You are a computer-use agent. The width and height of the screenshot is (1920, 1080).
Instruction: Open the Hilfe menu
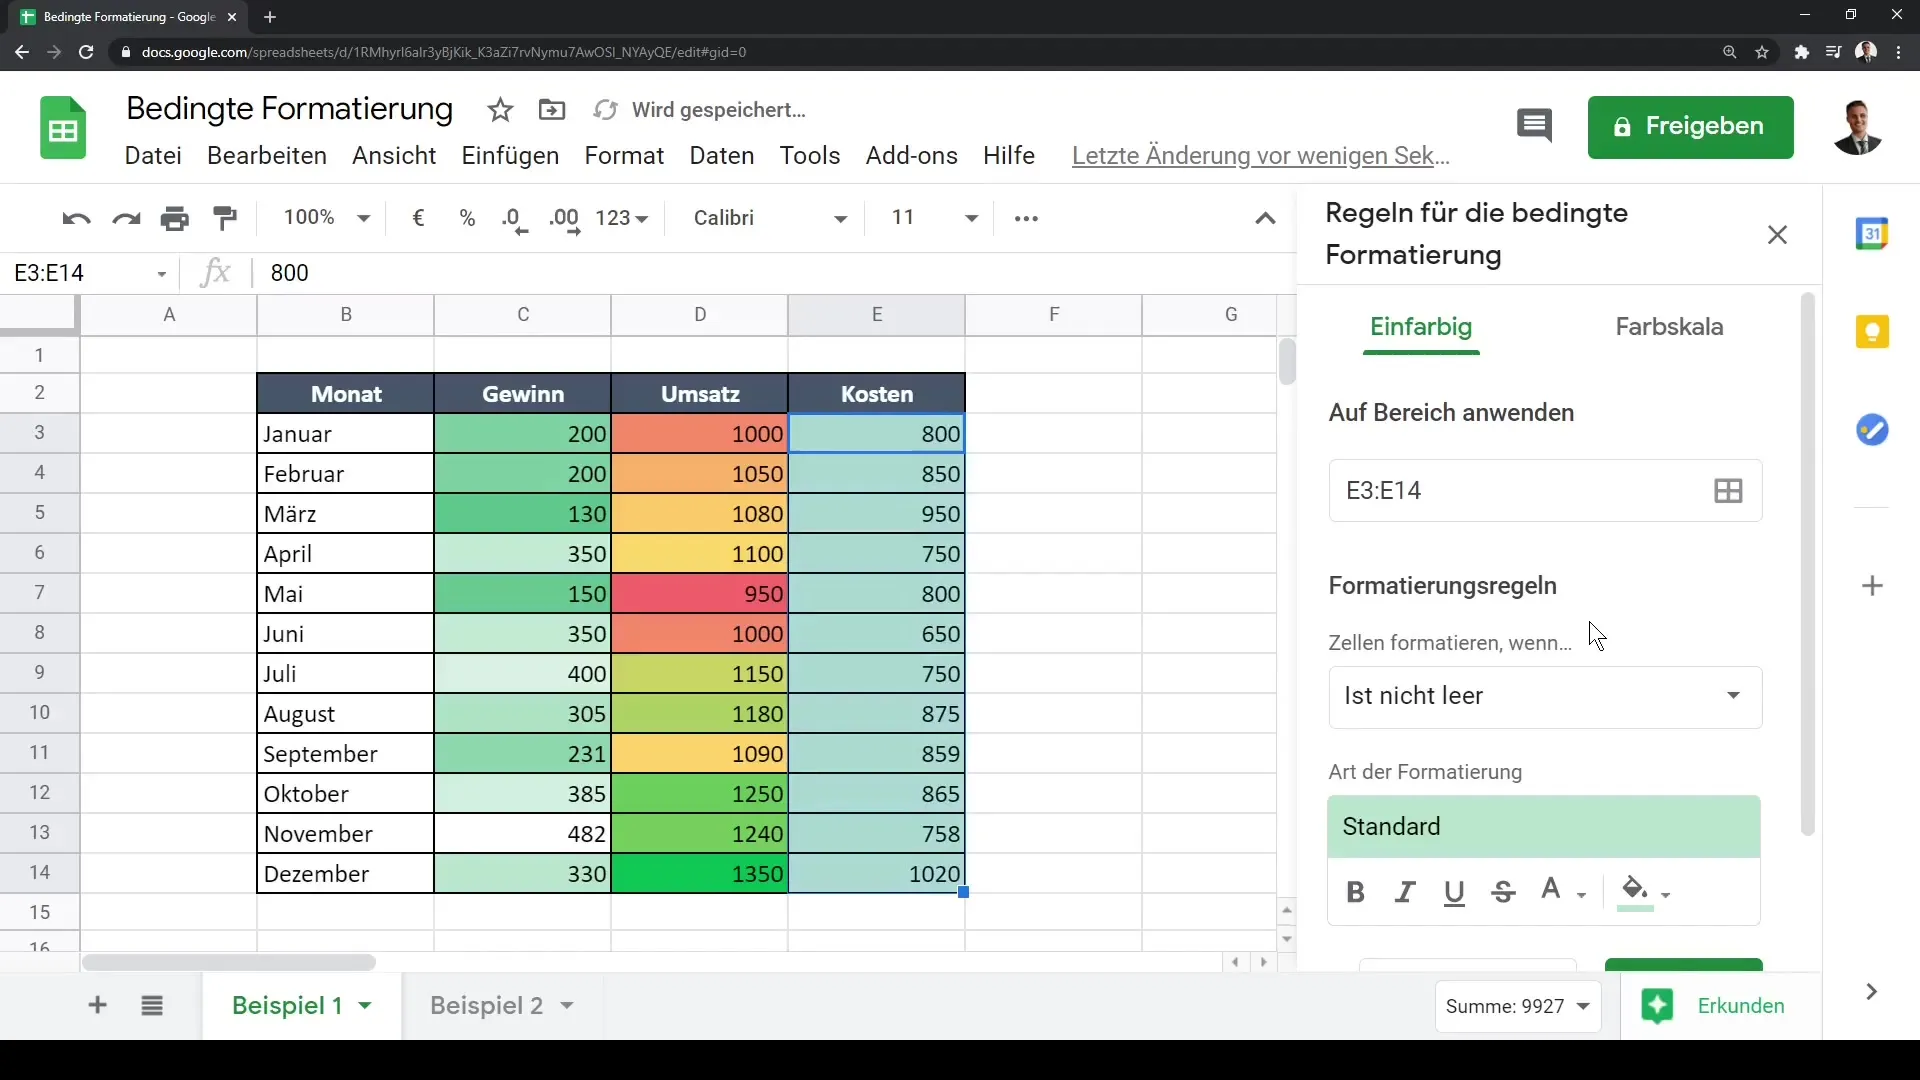point(1008,156)
